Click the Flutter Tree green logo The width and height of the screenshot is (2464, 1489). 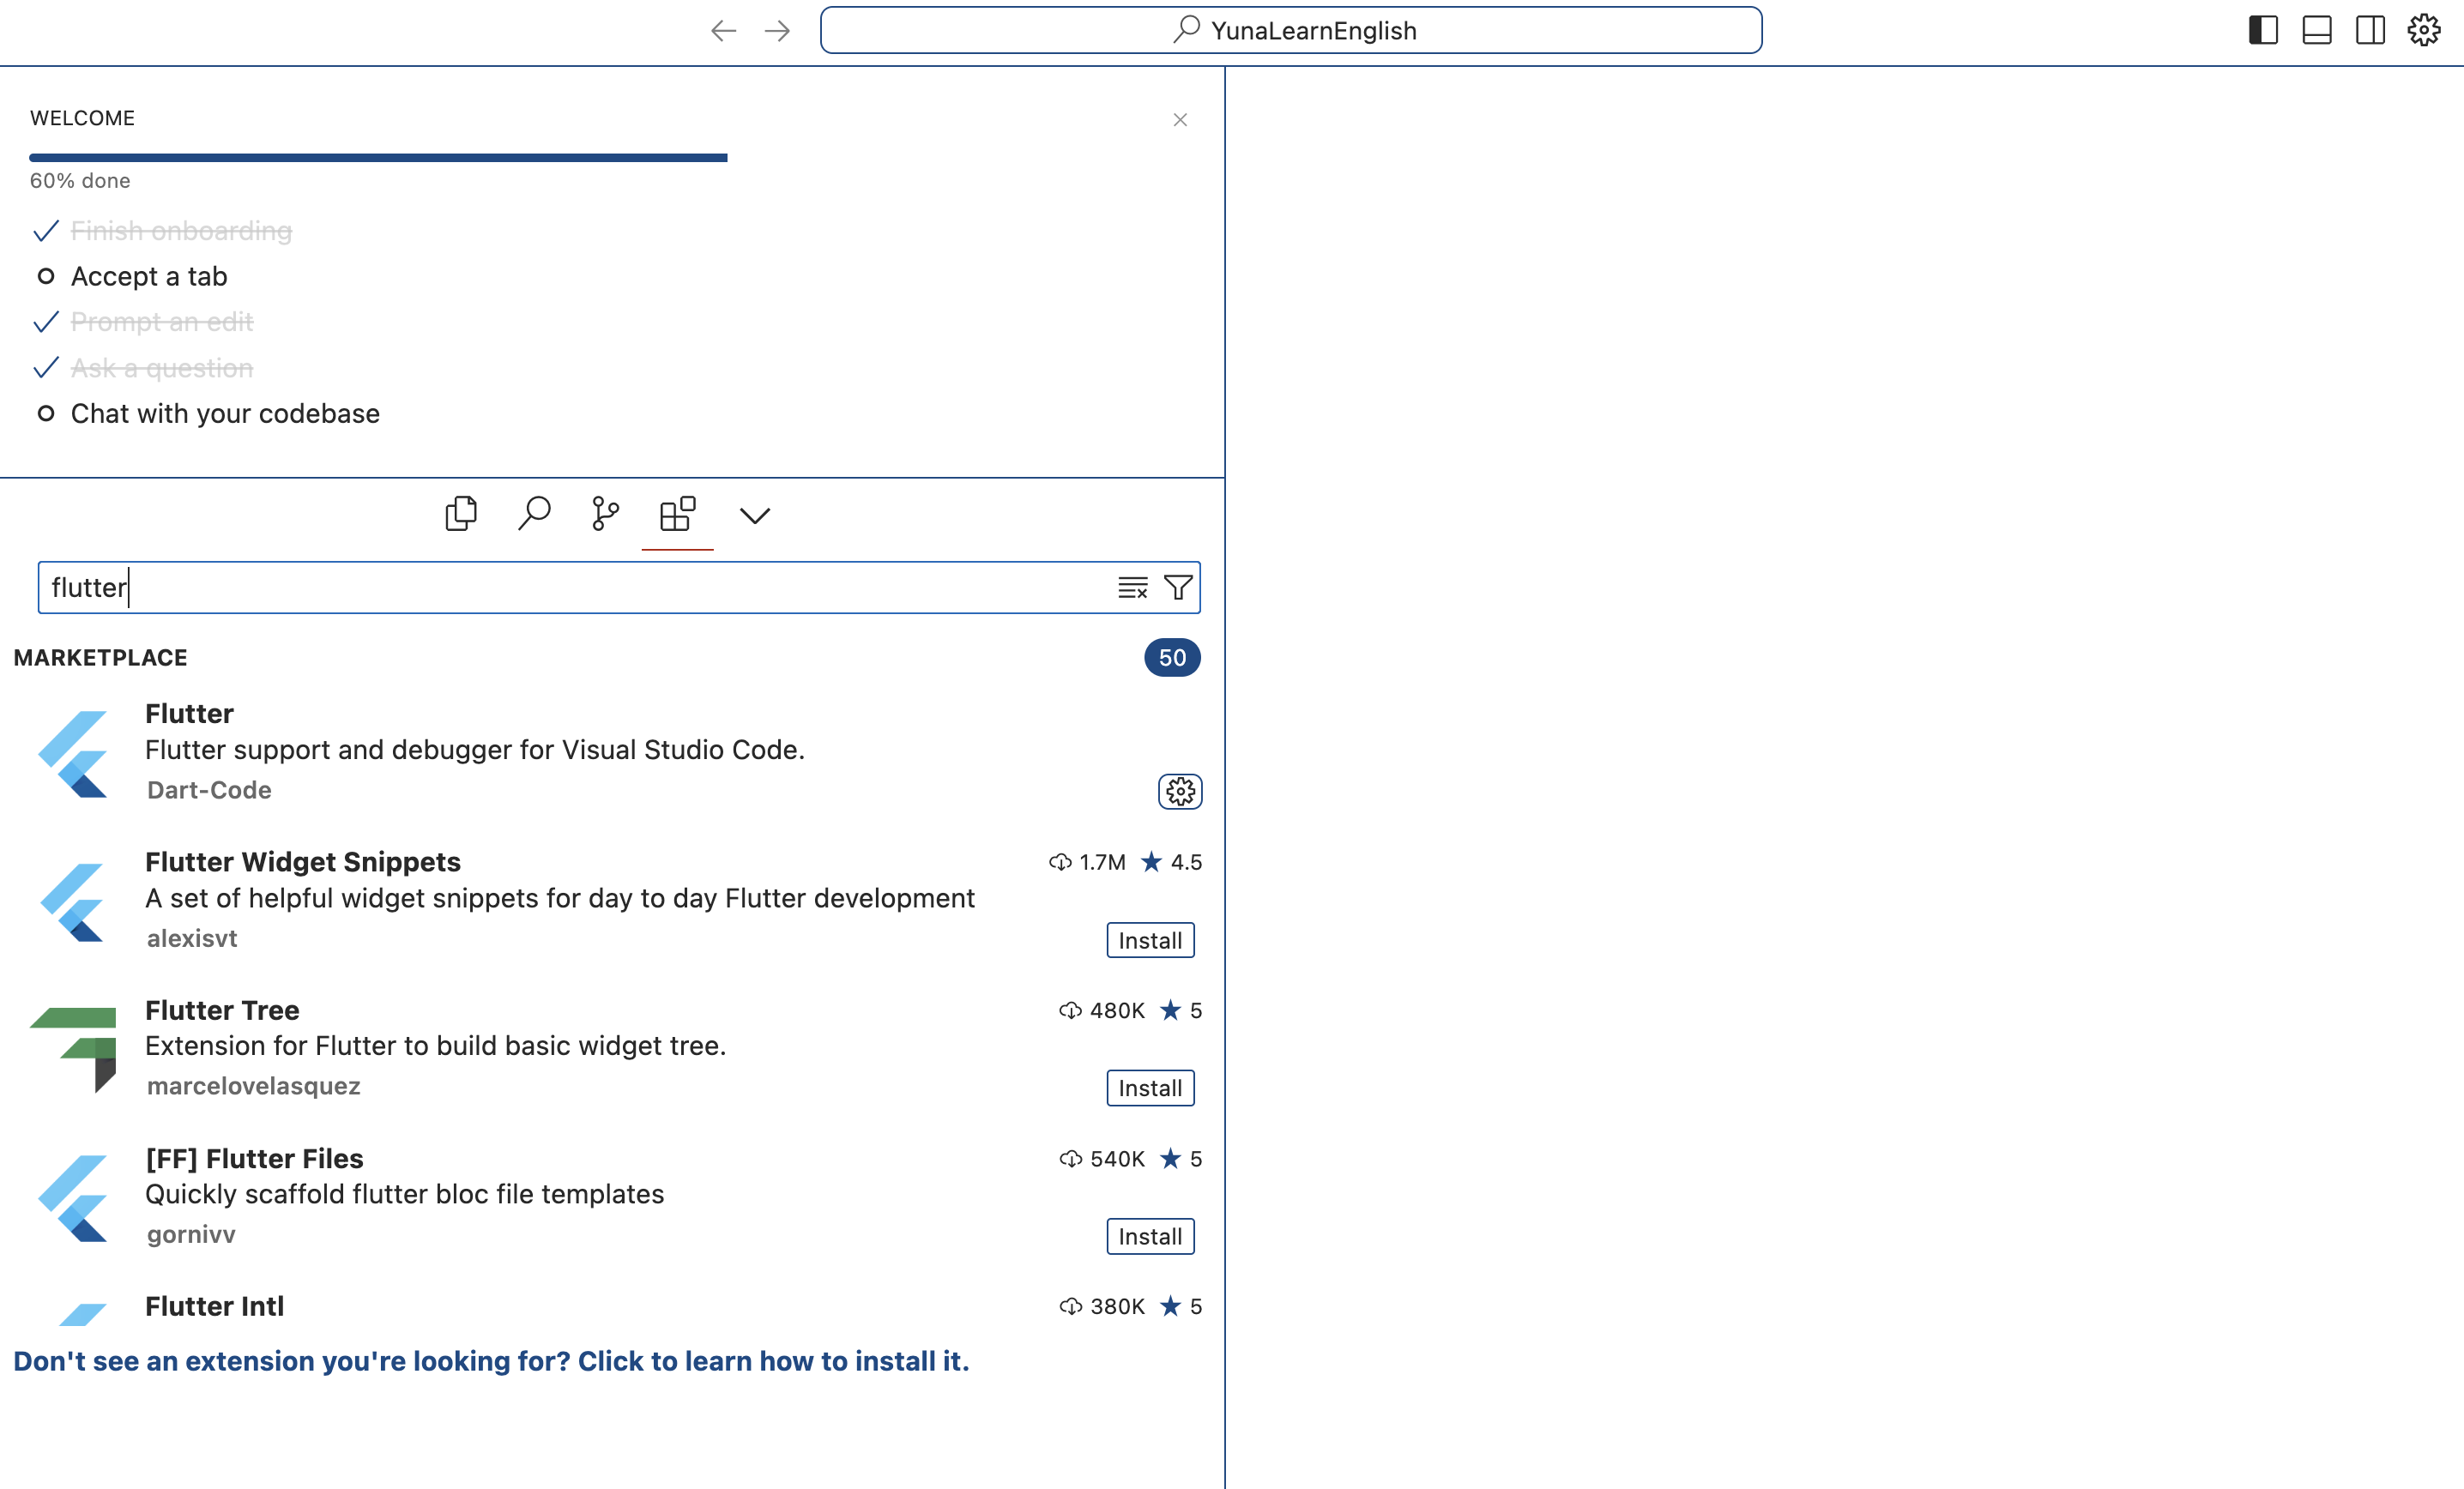pos(74,1050)
